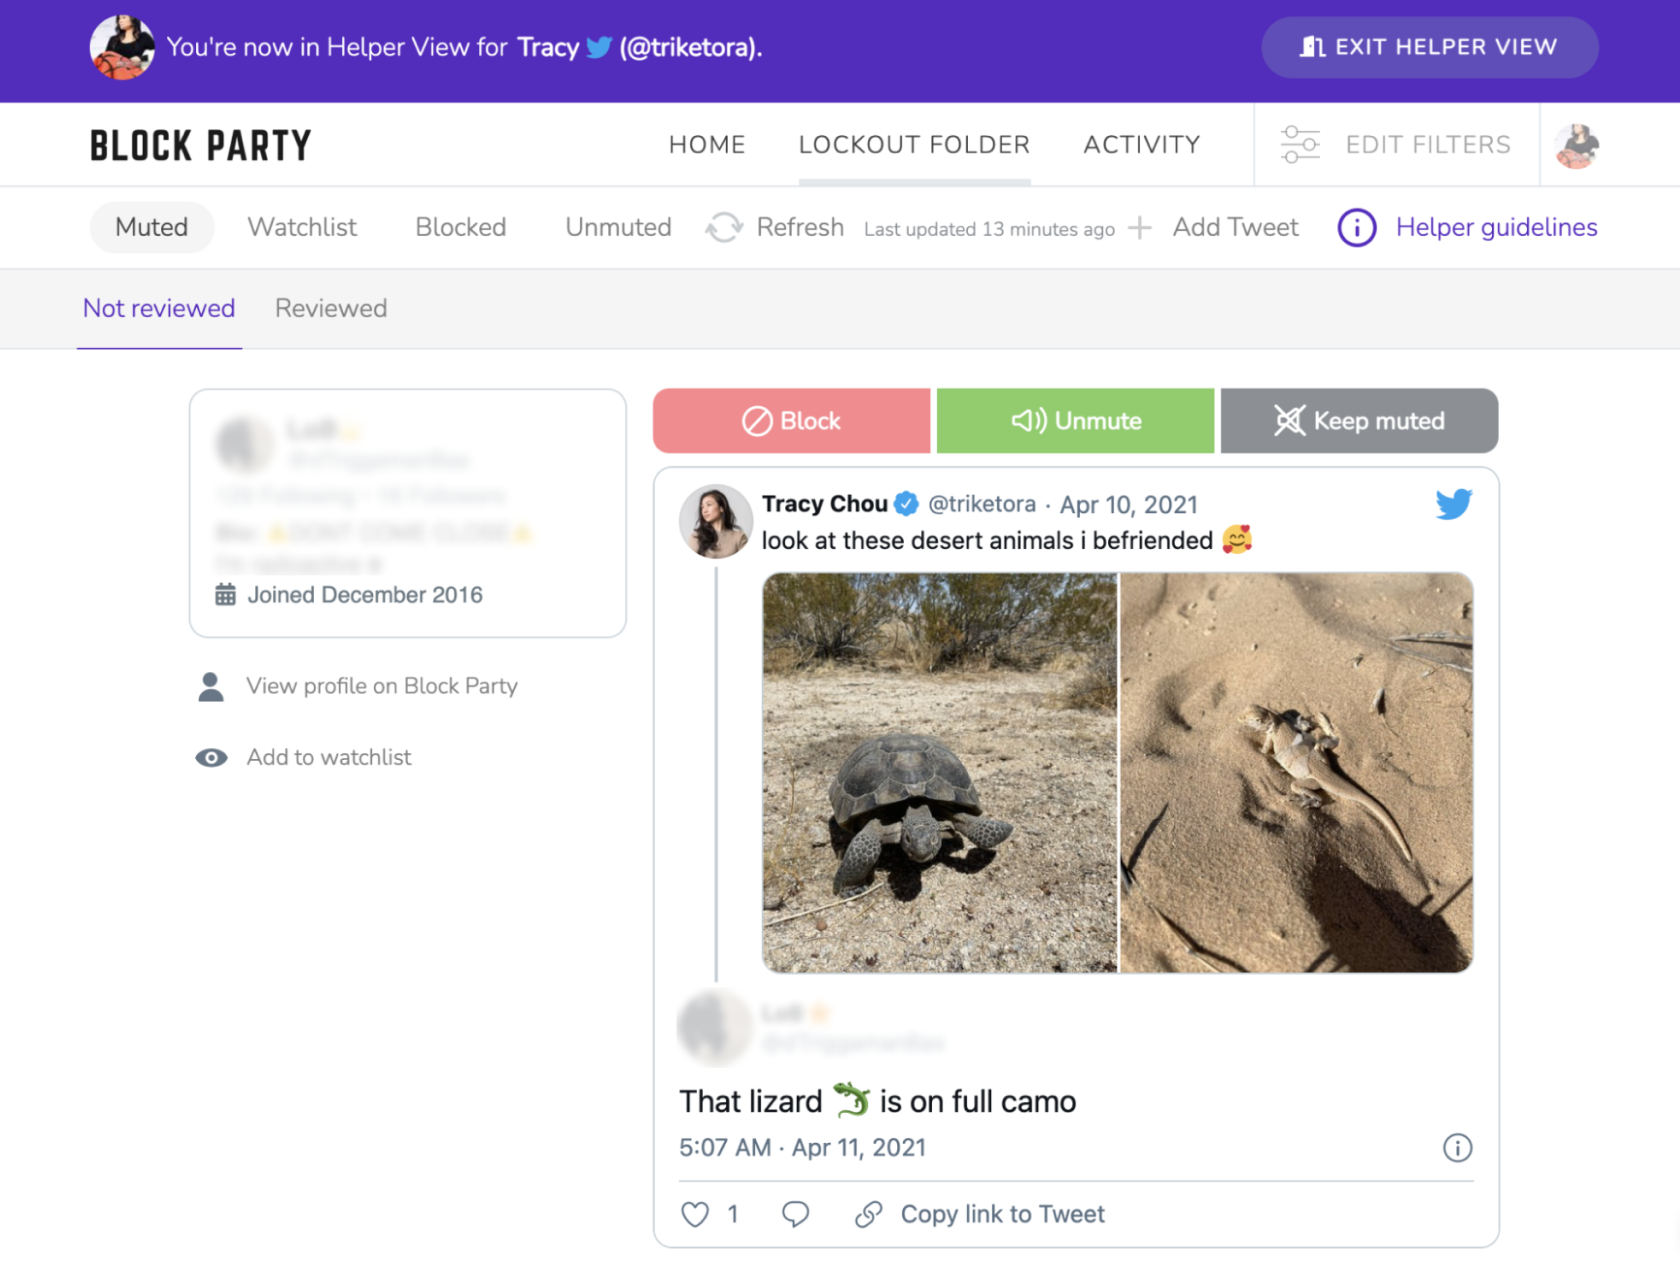Unmute this account with the green button
Viewport: 1680px width, 1278px height.
point(1076,421)
